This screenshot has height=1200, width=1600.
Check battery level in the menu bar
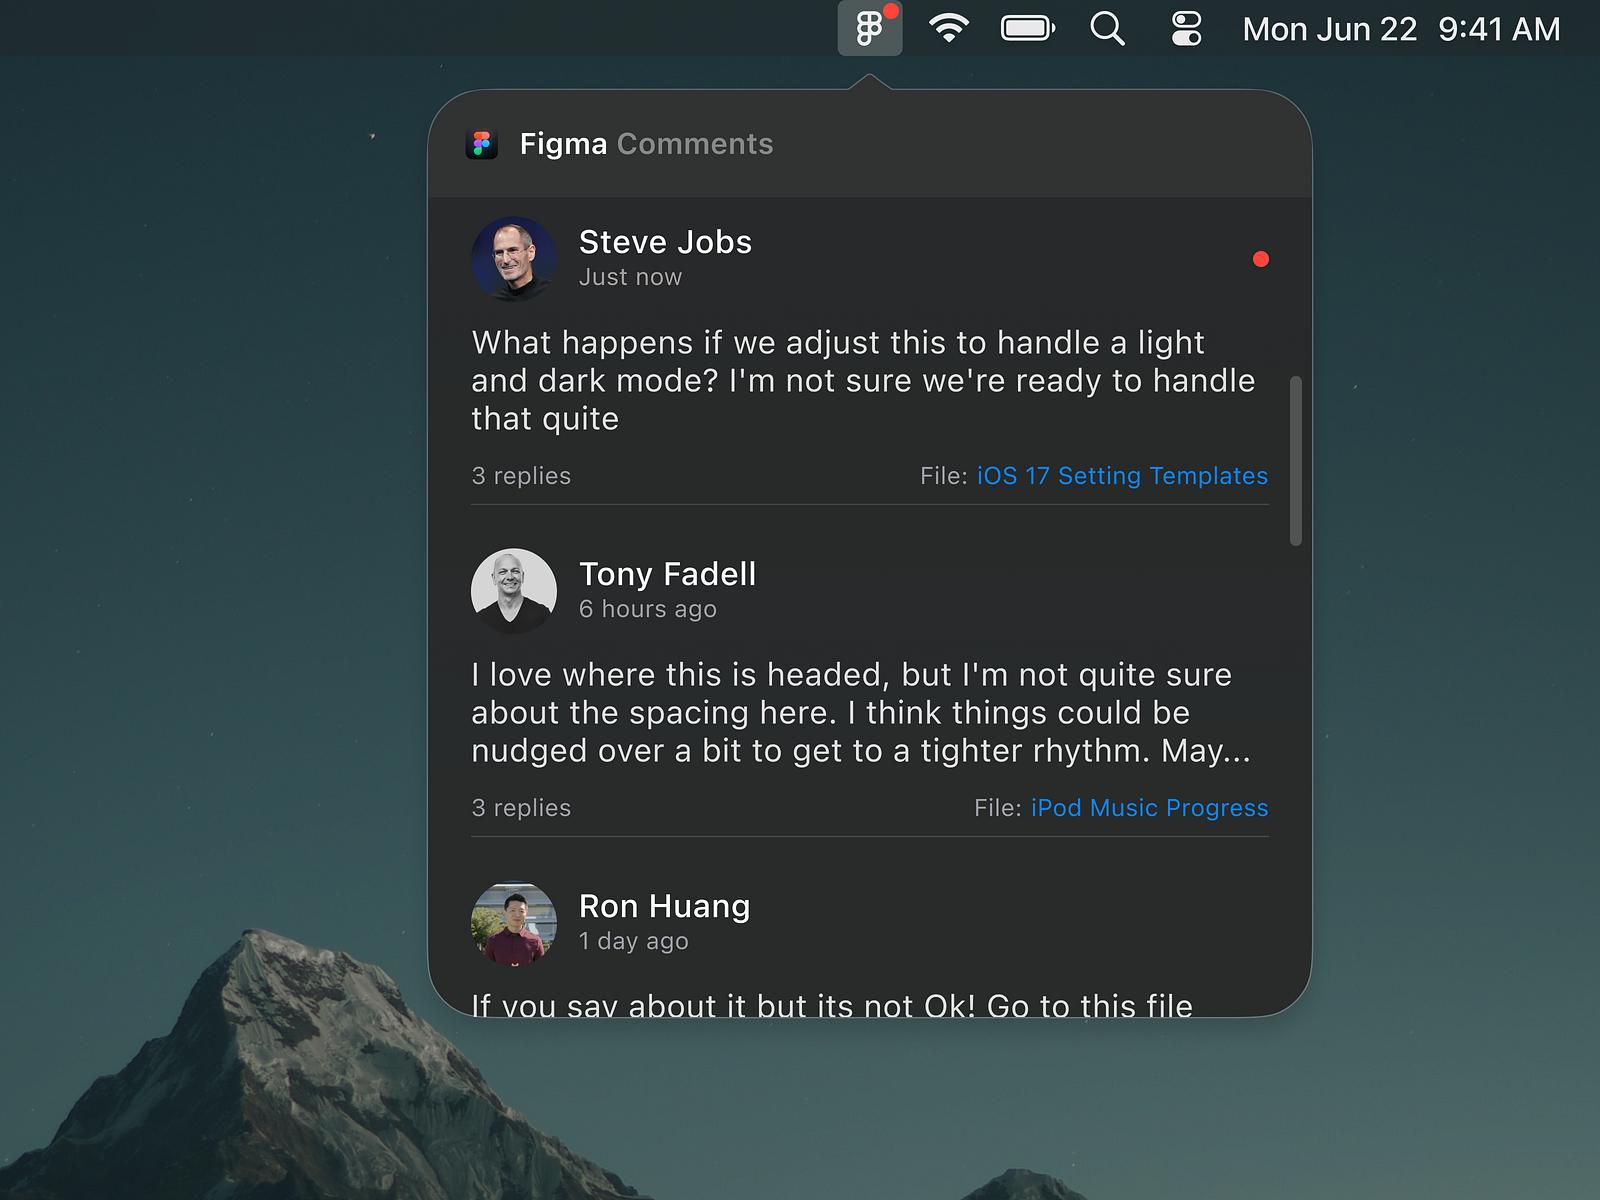click(1028, 29)
